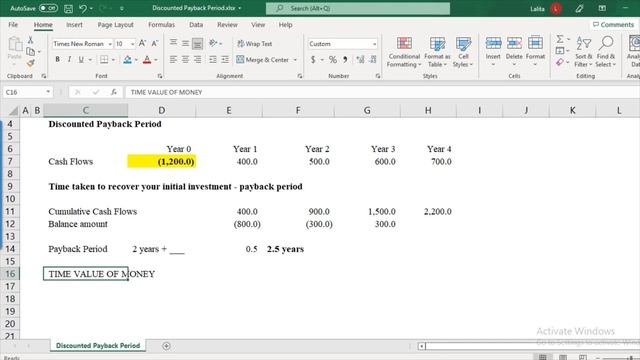Image resolution: width=640 pixels, height=360 pixels.
Task: Click Decrease Decimal icon
Action: coord(373,60)
